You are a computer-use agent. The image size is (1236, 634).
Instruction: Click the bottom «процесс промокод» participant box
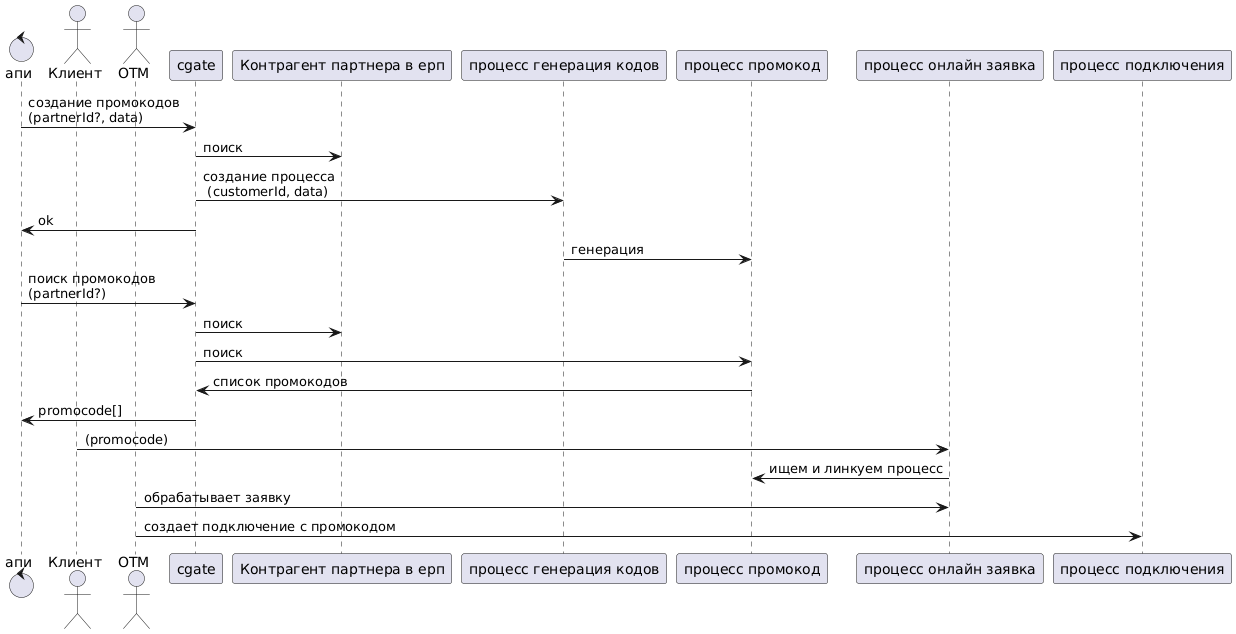[x=752, y=569]
